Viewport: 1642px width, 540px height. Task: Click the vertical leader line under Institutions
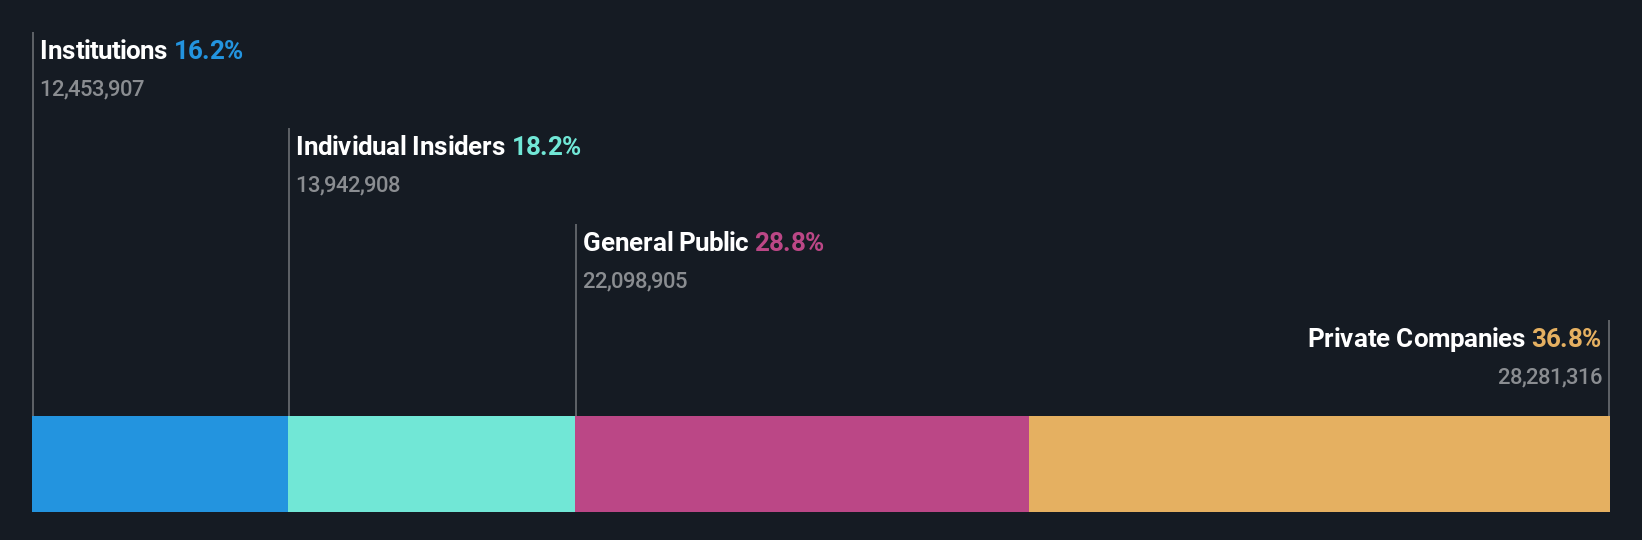click(x=33, y=250)
